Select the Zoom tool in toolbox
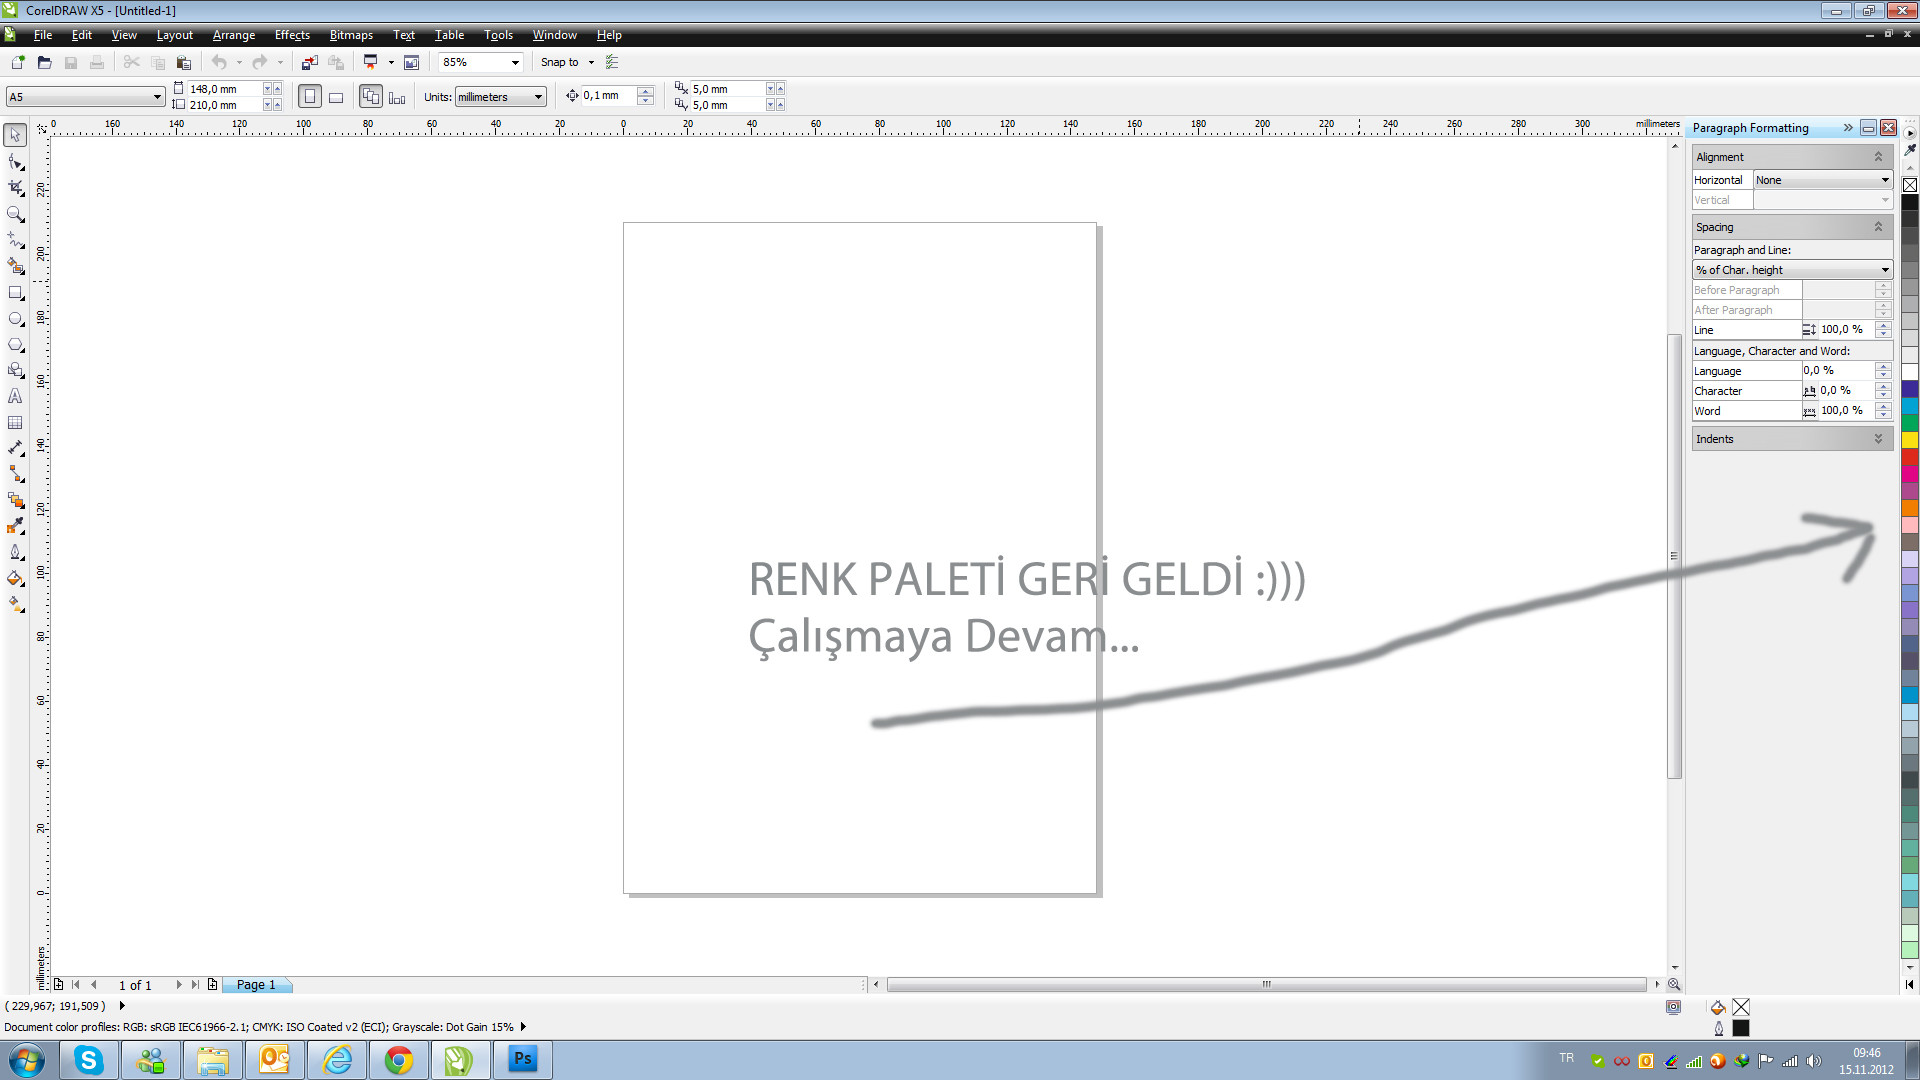The image size is (1920, 1080). pos(15,214)
